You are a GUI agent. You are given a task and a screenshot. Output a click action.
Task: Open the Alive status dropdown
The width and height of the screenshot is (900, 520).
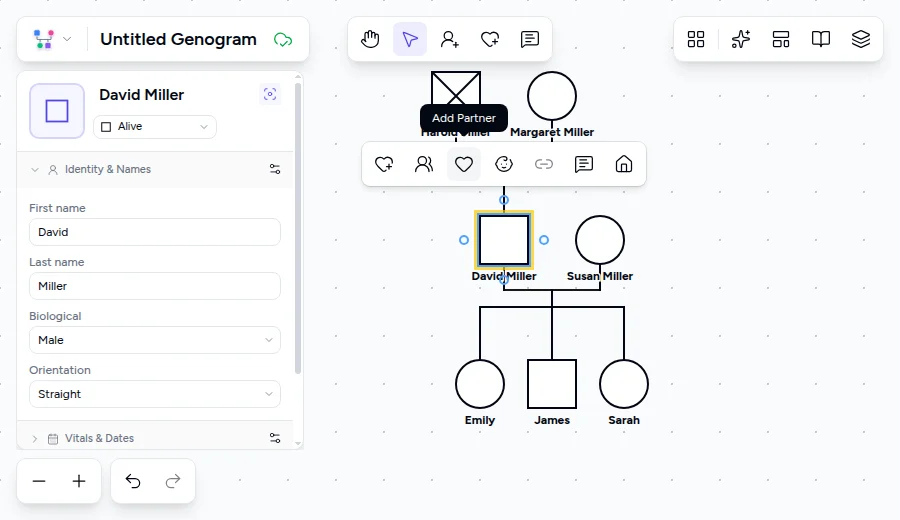coord(155,127)
